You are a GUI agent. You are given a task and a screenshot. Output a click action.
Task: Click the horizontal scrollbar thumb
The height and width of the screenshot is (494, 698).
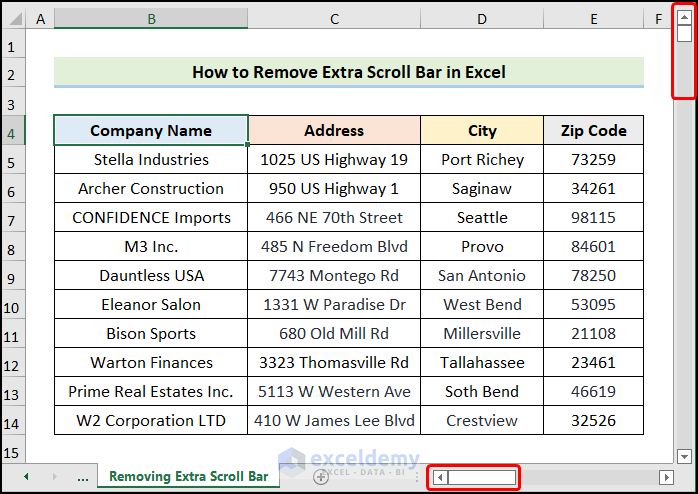coord(482,478)
